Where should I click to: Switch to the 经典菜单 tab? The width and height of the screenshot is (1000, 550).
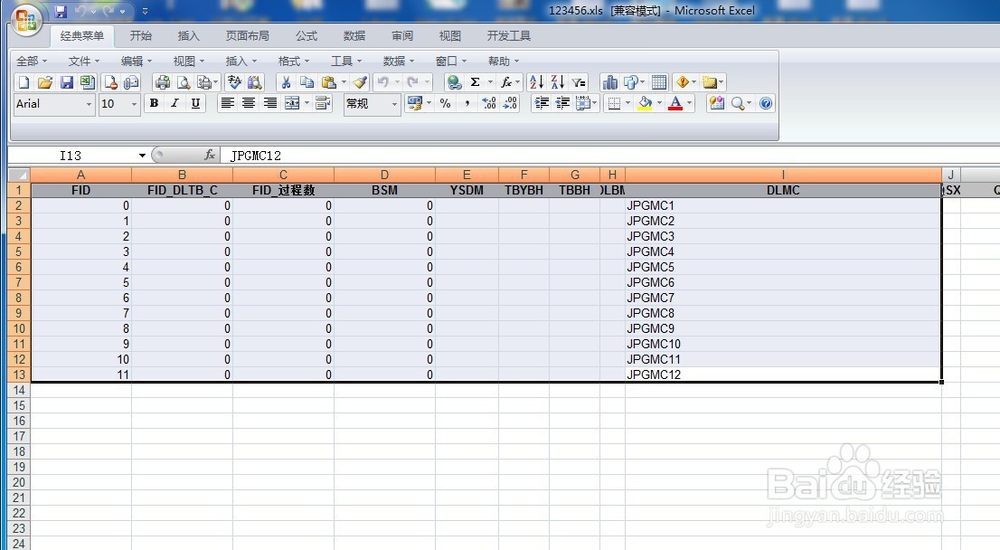82,36
